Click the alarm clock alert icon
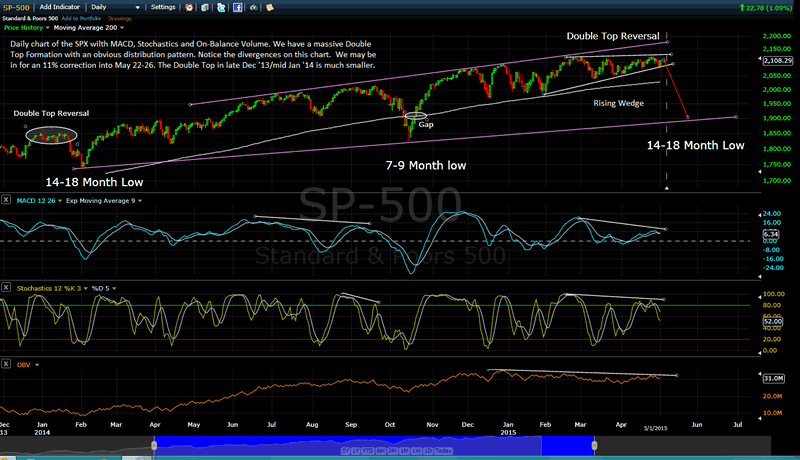800x460 pixels. tap(191, 7)
